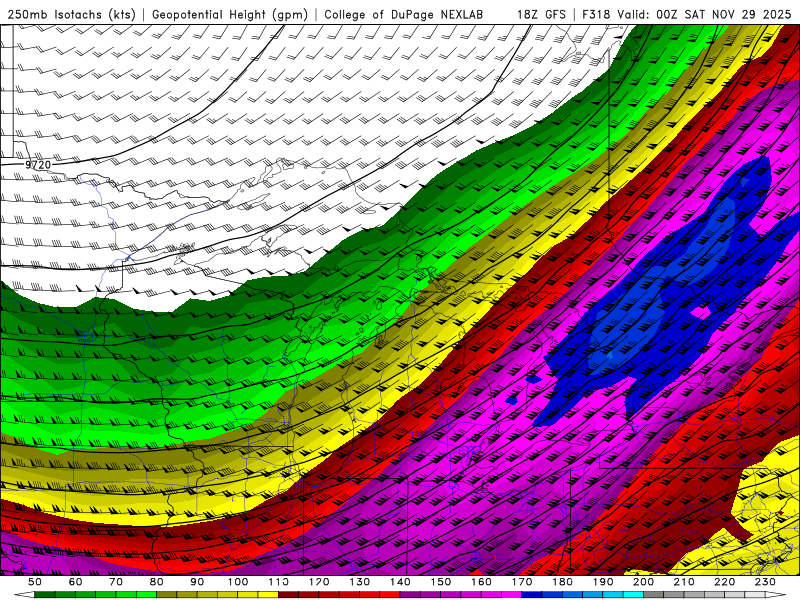The image size is (800, 600).
Task: Click the '9720' height contour label
Action: 38,165
